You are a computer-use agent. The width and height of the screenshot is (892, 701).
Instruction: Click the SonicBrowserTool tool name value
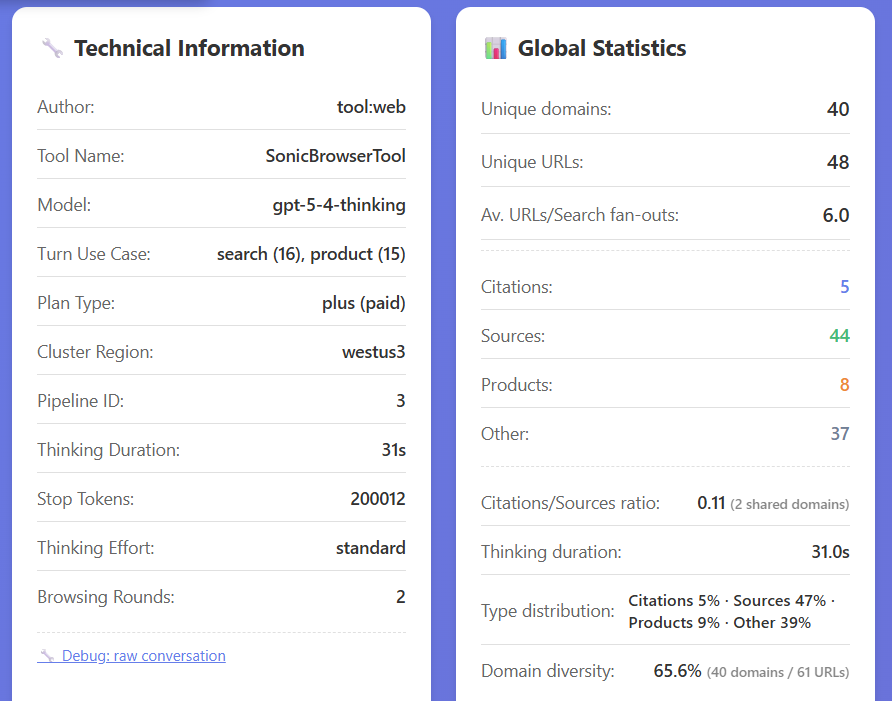(335, 156)
